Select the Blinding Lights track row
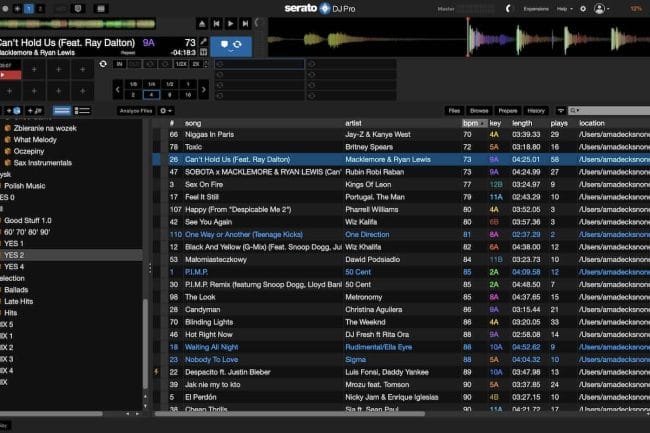650x433 pixels. (x=401, y=322)
